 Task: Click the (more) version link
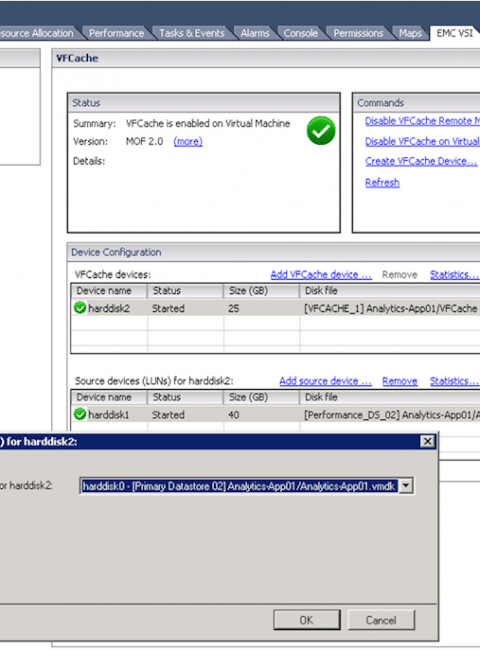coord(188,141)
